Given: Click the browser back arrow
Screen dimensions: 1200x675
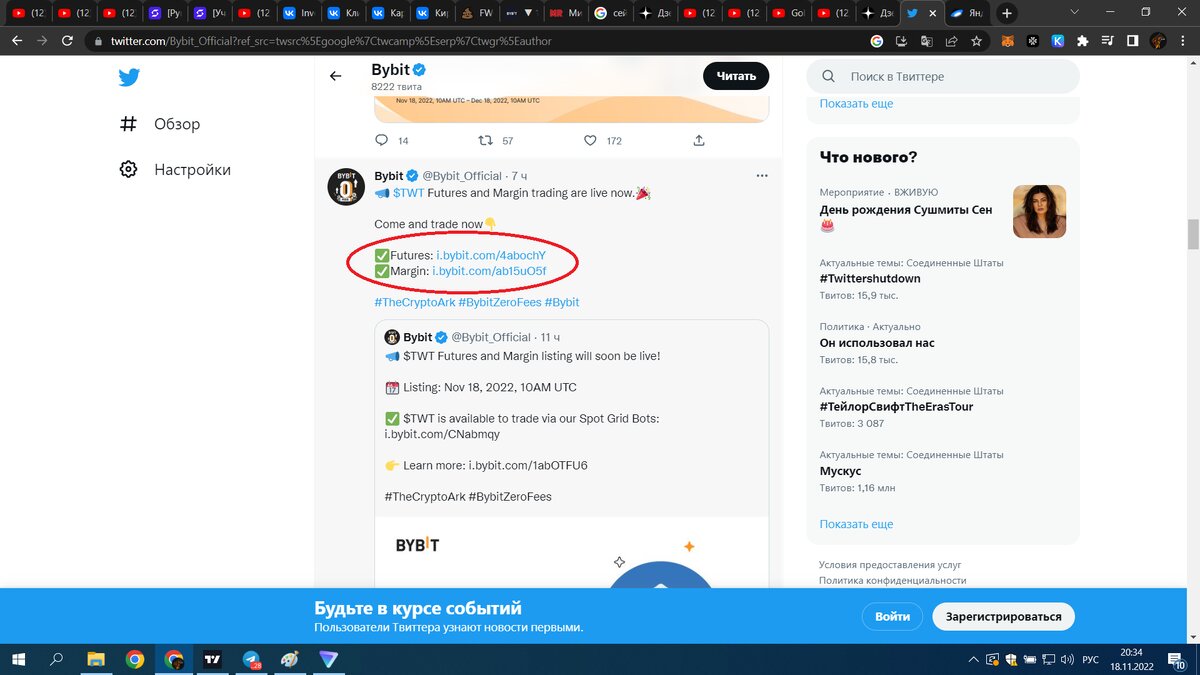Looking at the screenshot, I should click(x=17, y=41).
